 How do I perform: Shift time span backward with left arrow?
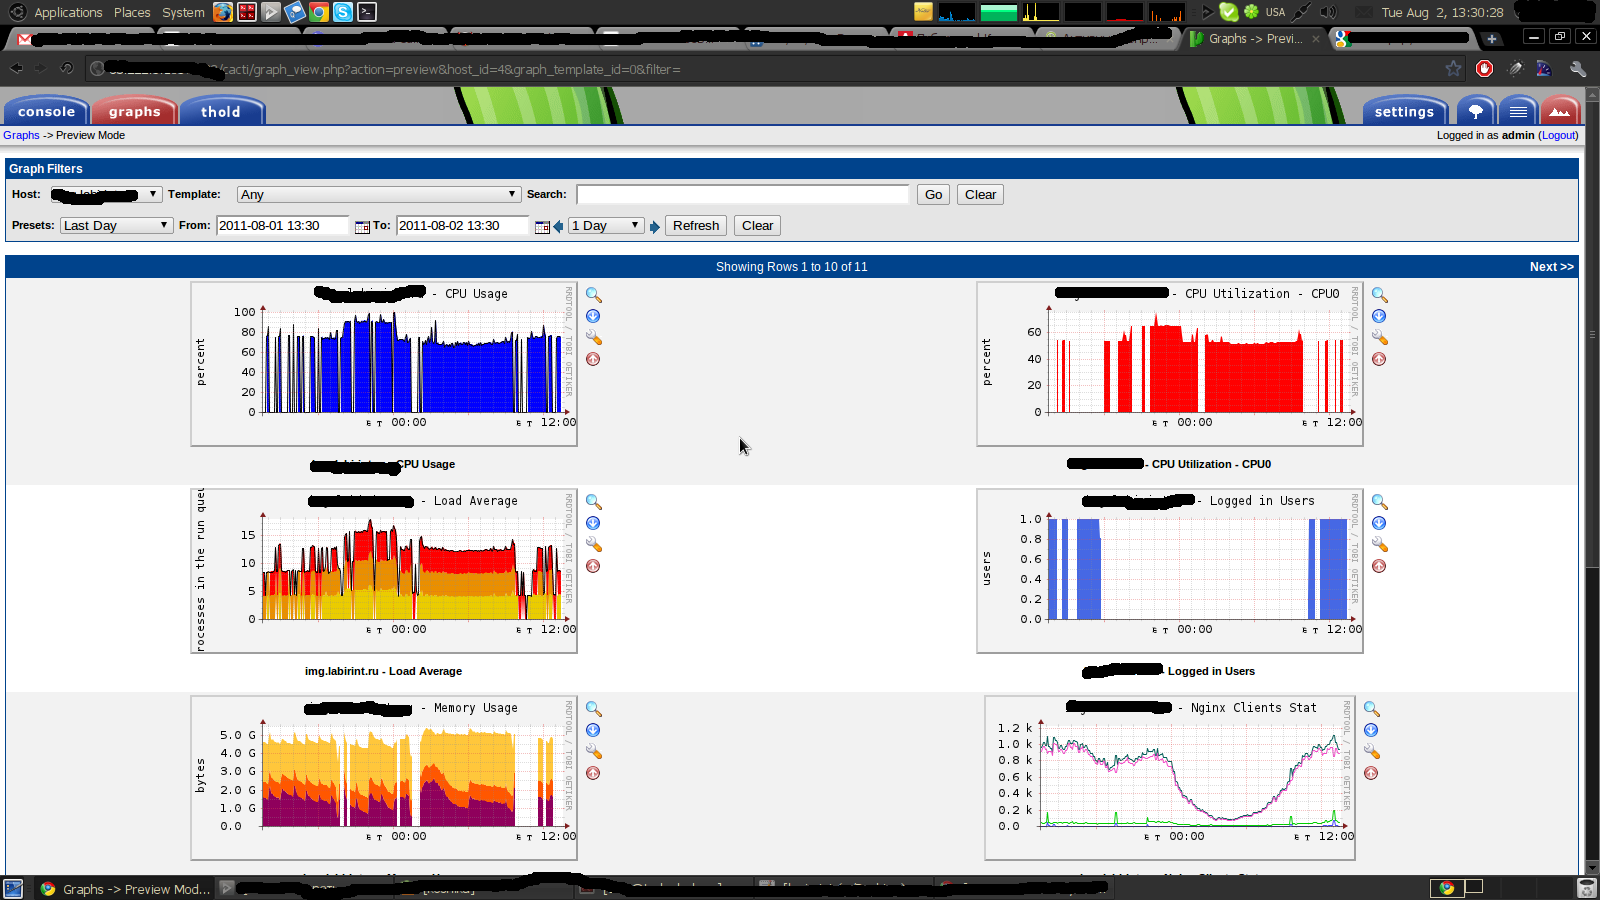[x=558, y=227]
